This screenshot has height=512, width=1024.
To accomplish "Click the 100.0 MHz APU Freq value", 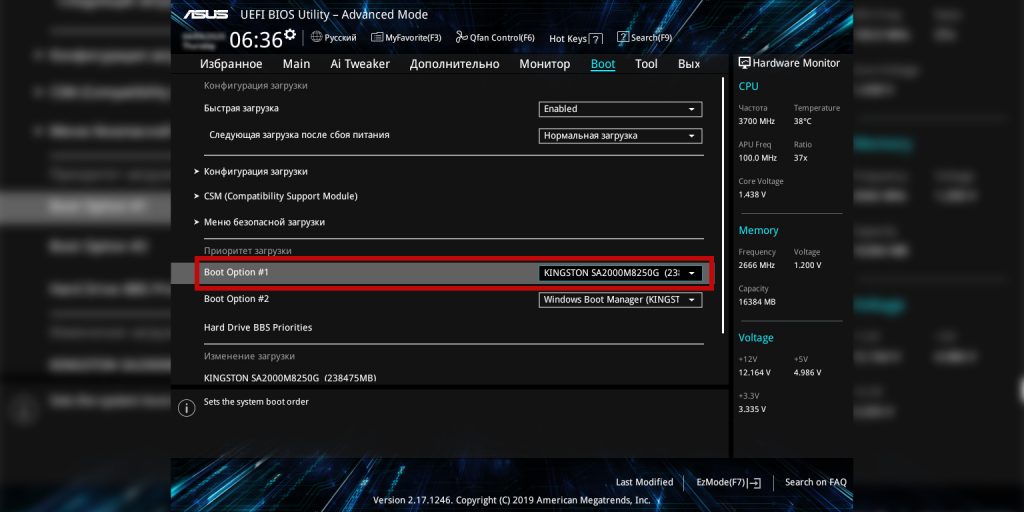I will pos(758,158).
